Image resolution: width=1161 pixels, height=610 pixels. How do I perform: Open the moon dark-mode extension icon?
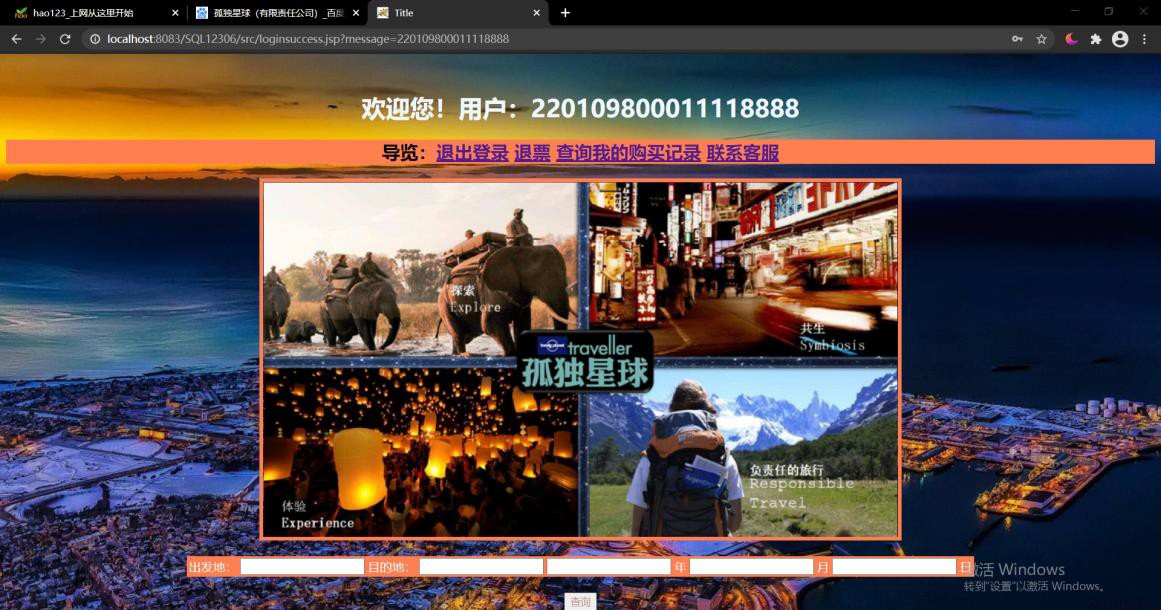pyautogui.click(x=1071, y=39)
